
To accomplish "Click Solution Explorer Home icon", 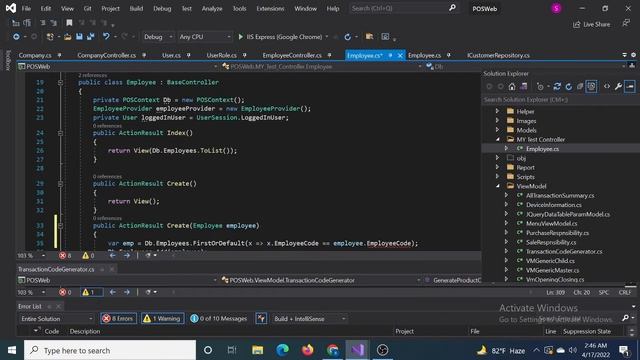I will click(x=512, y=87).
